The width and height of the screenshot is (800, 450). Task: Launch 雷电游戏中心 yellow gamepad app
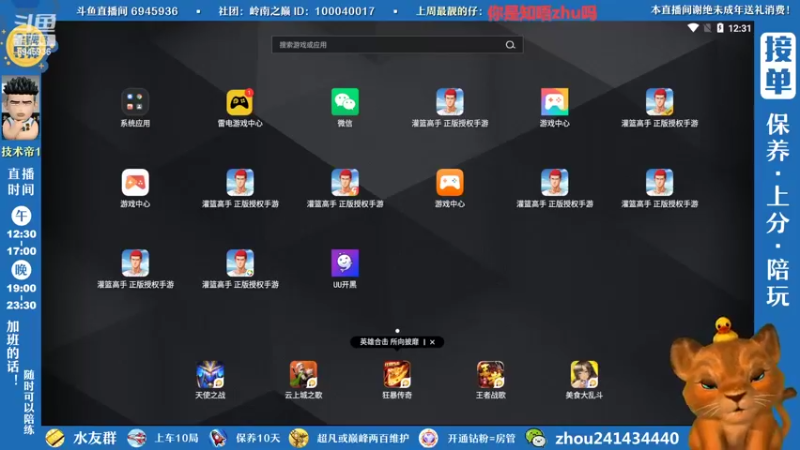240,102
